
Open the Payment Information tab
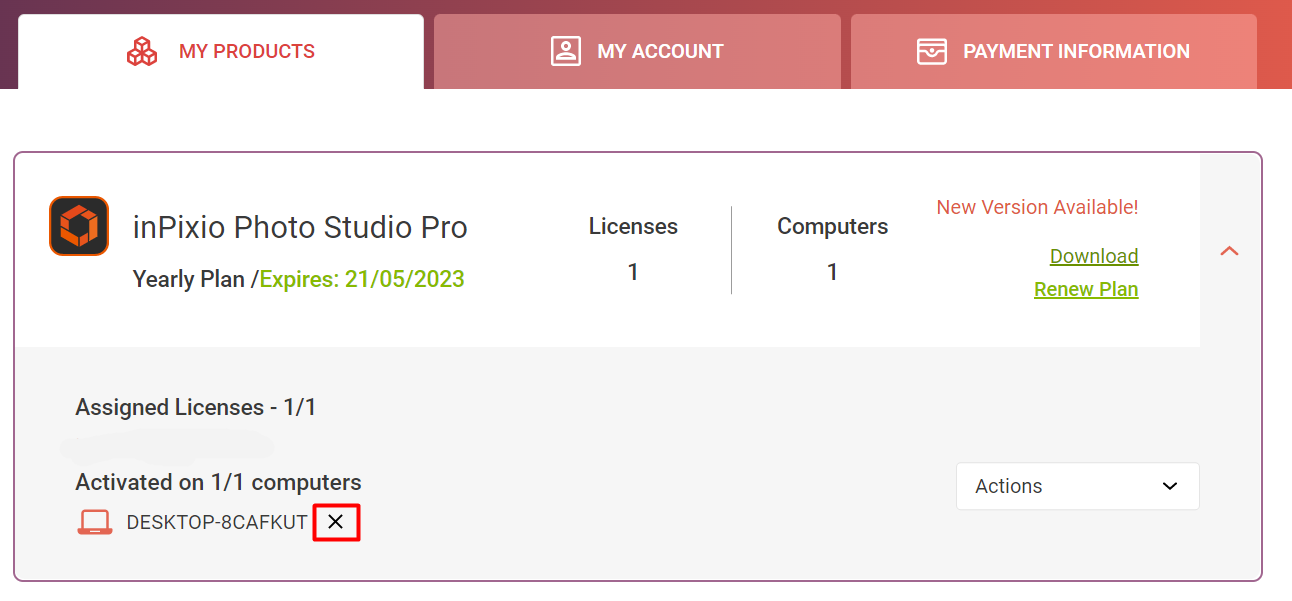1053,50
